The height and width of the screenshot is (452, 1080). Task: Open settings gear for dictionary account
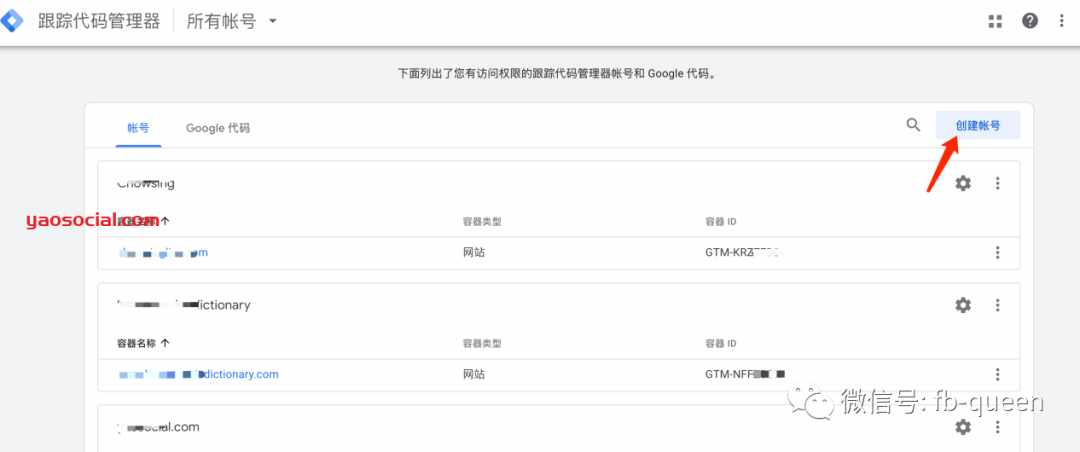coord(963,305)
